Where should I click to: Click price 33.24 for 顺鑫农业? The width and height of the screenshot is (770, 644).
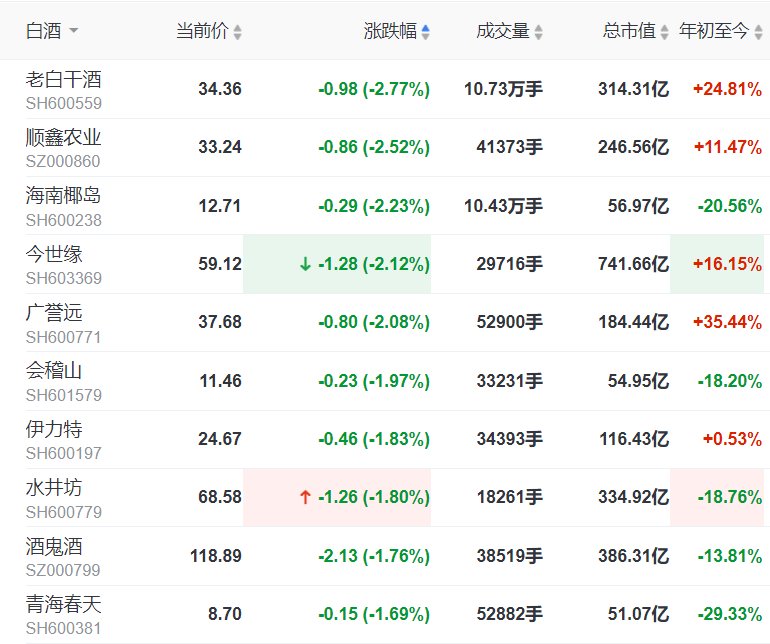220,147
